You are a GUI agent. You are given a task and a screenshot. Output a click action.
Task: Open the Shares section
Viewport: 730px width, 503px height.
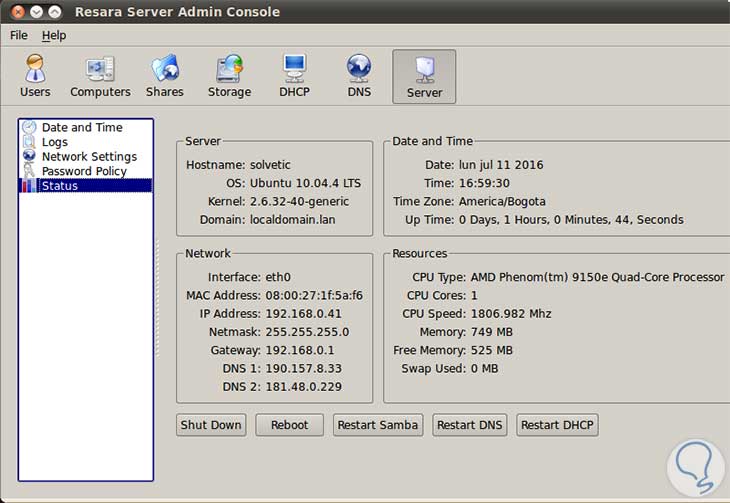point(165,76)
